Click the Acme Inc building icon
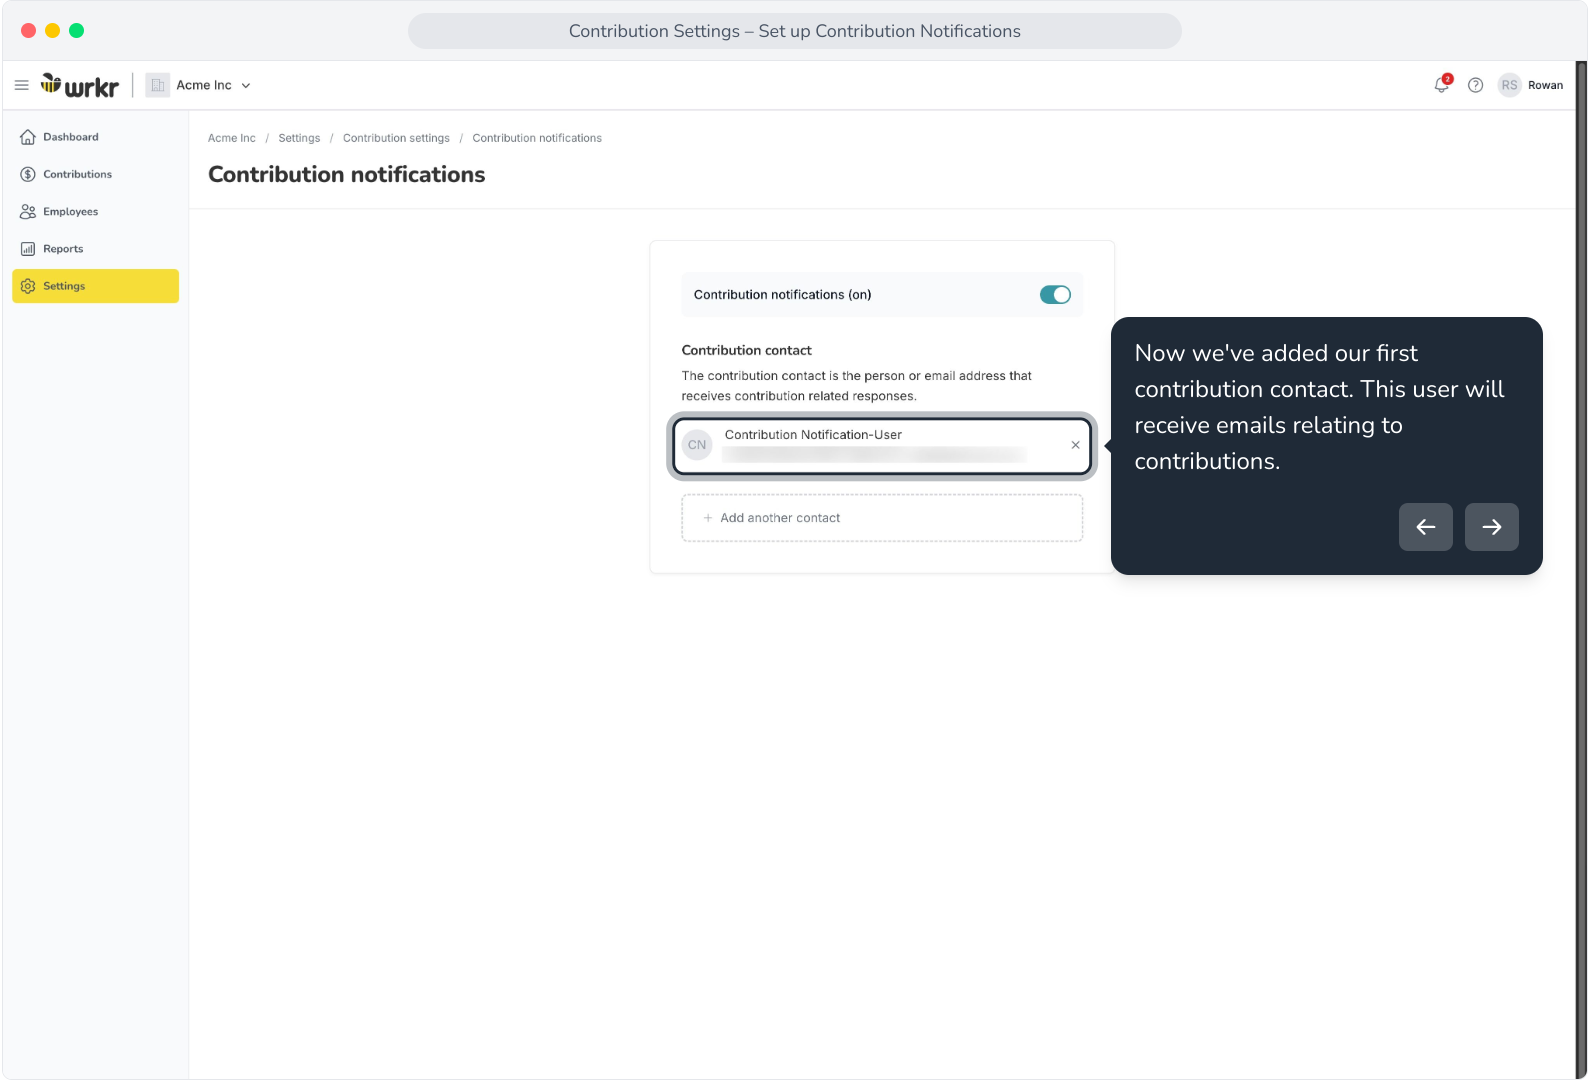 pos(158,85)
